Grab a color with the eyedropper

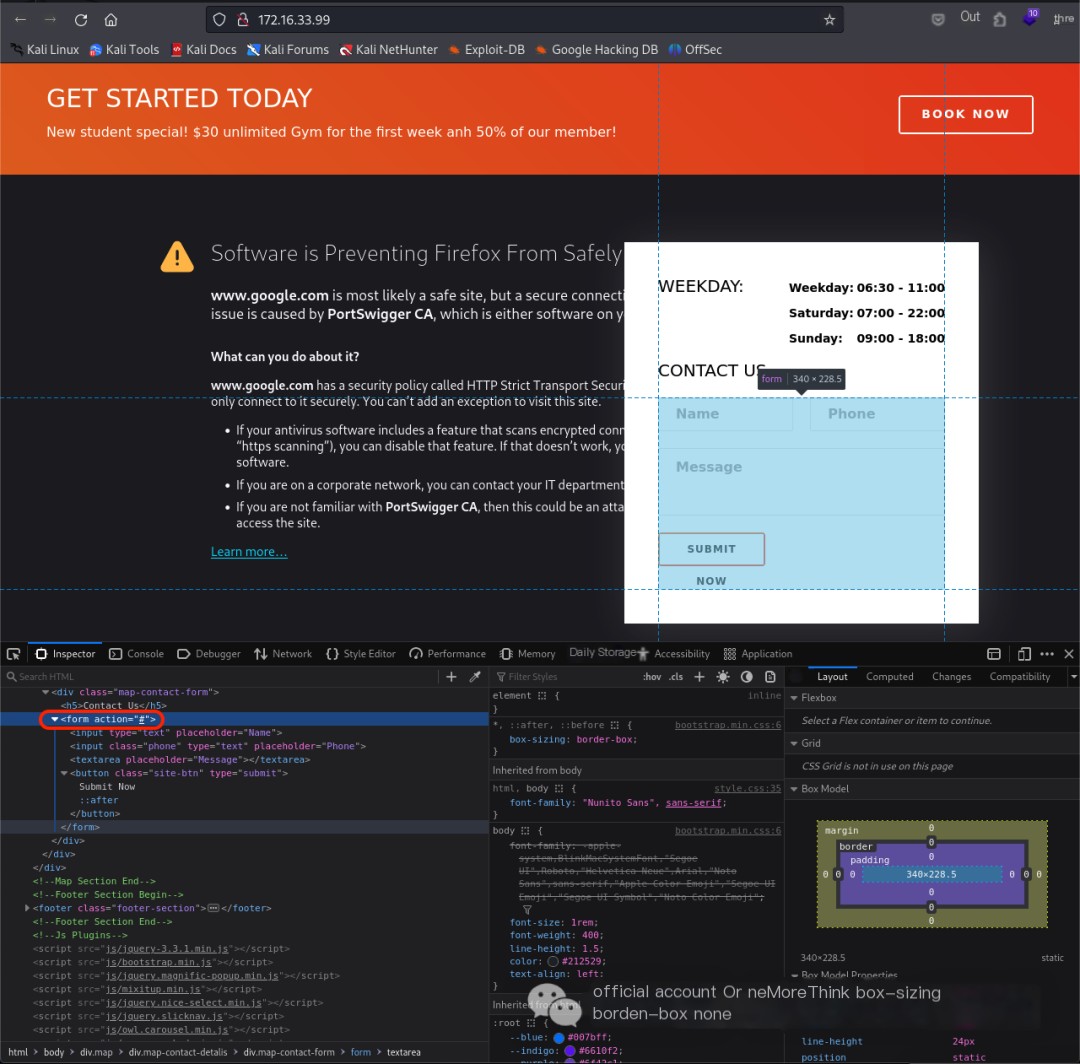pyautogui.click(x=475, y=677)
